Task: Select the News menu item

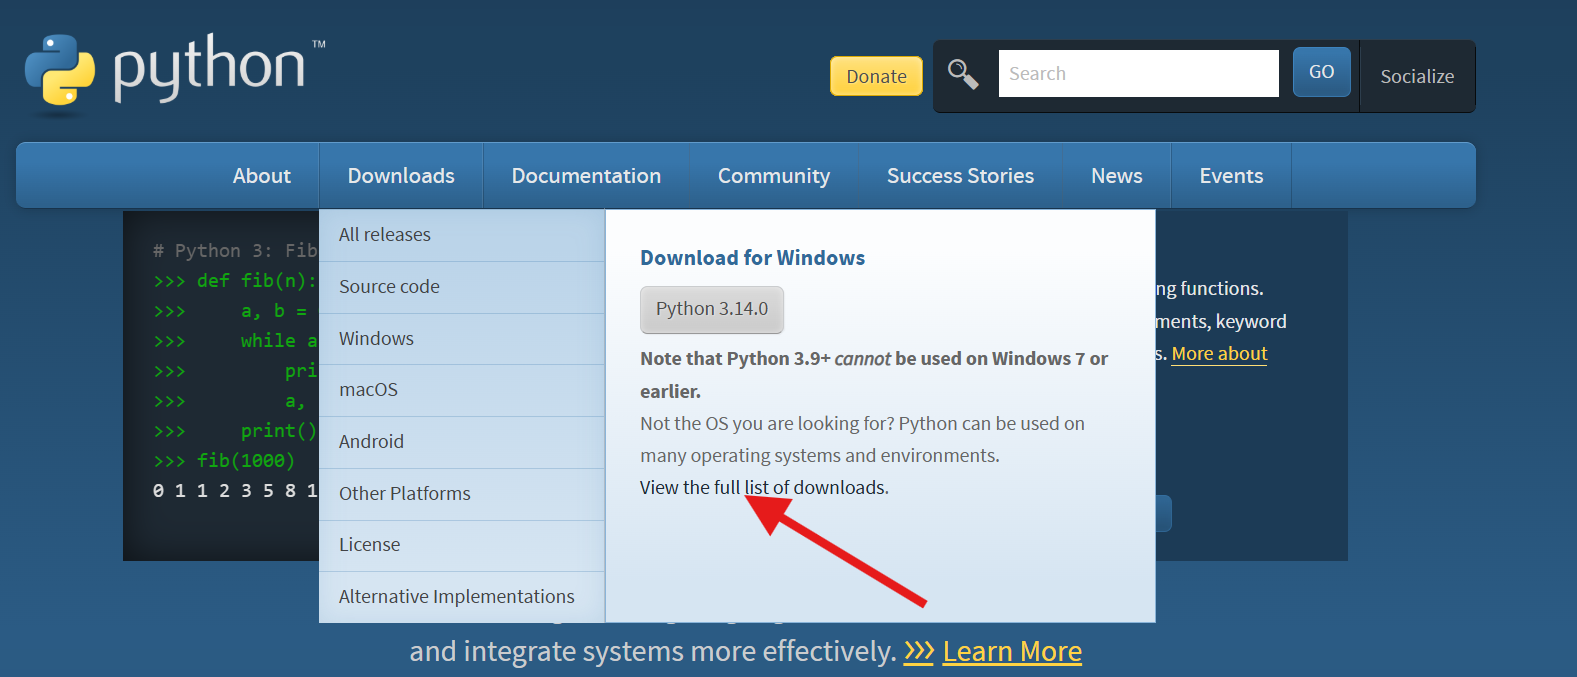Action: click(1116, 176)
